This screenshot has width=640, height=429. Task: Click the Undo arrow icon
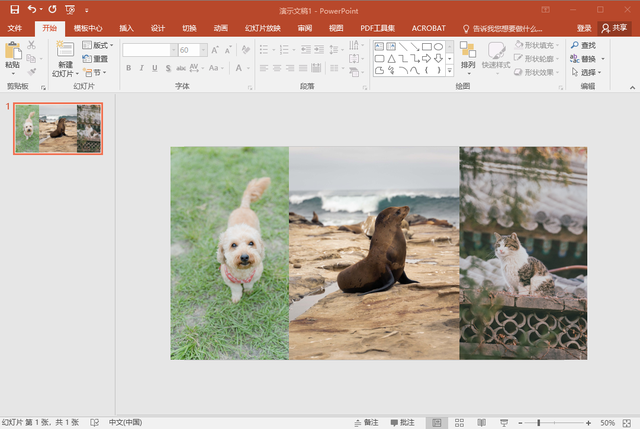31,9
